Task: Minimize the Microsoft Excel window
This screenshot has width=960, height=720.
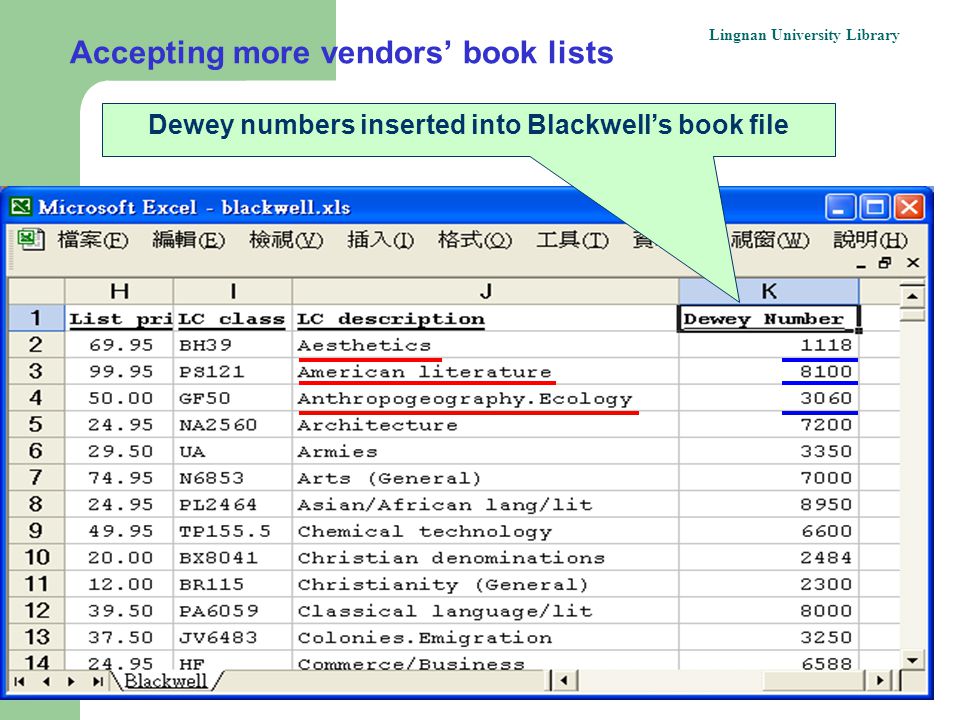Action: 841,207
